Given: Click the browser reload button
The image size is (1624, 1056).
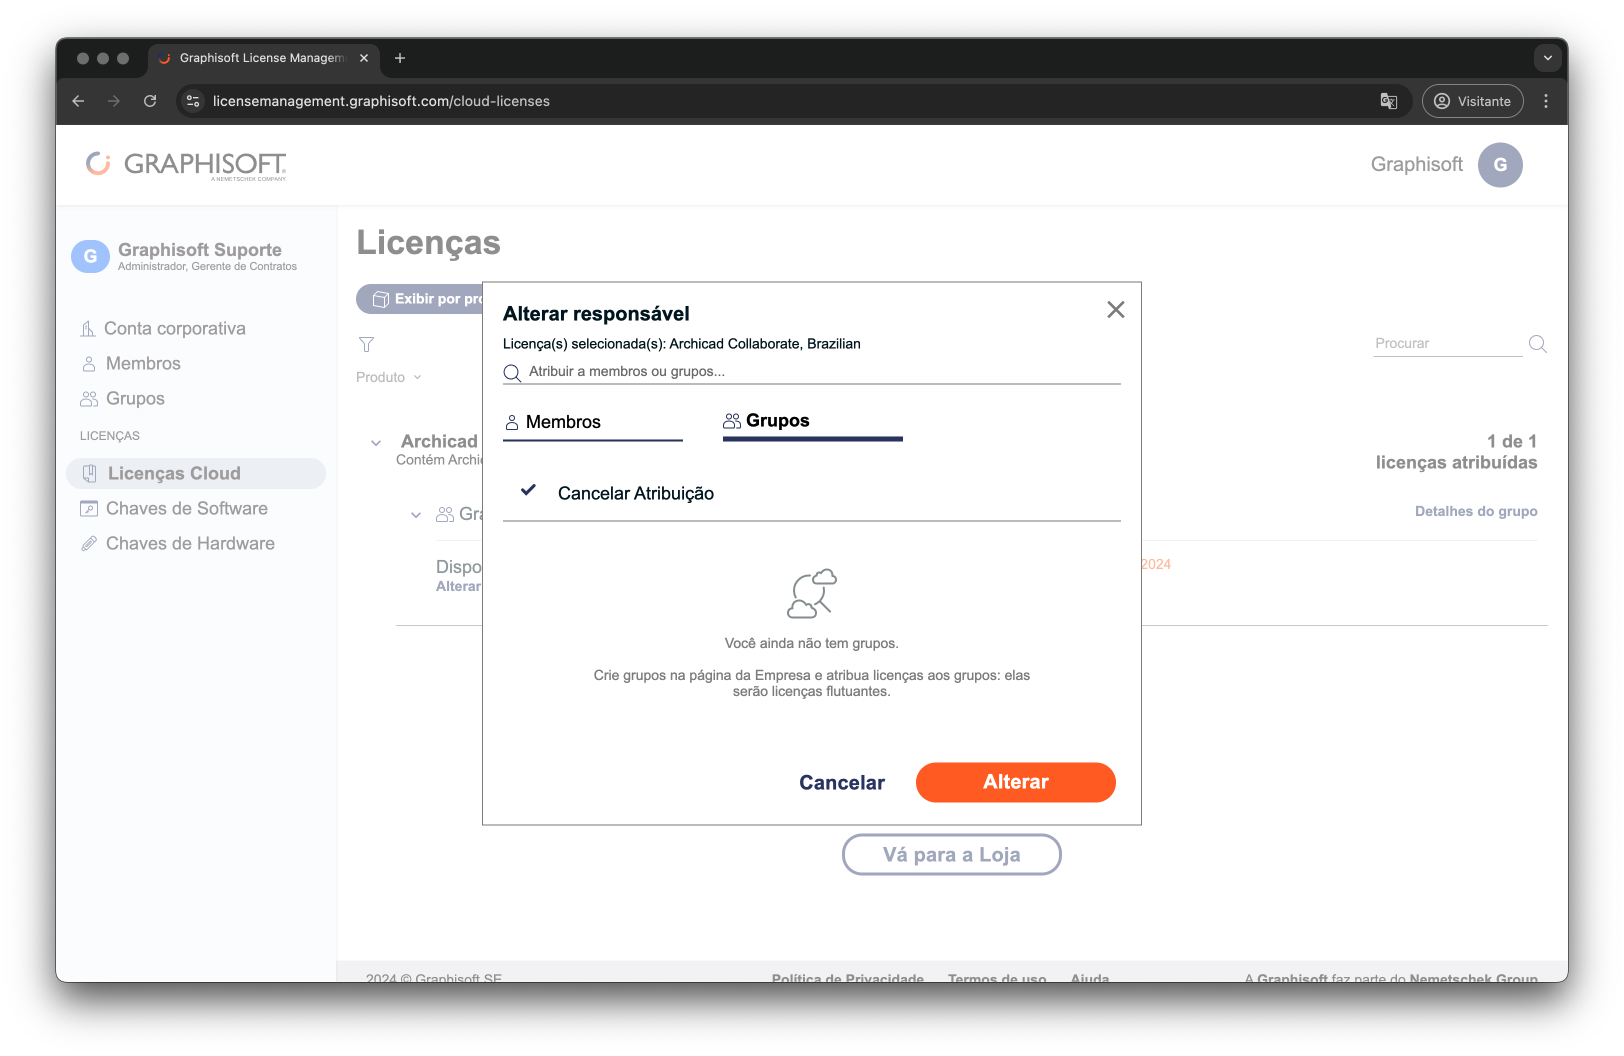Looking at the screenshot, I should [150, 101].
